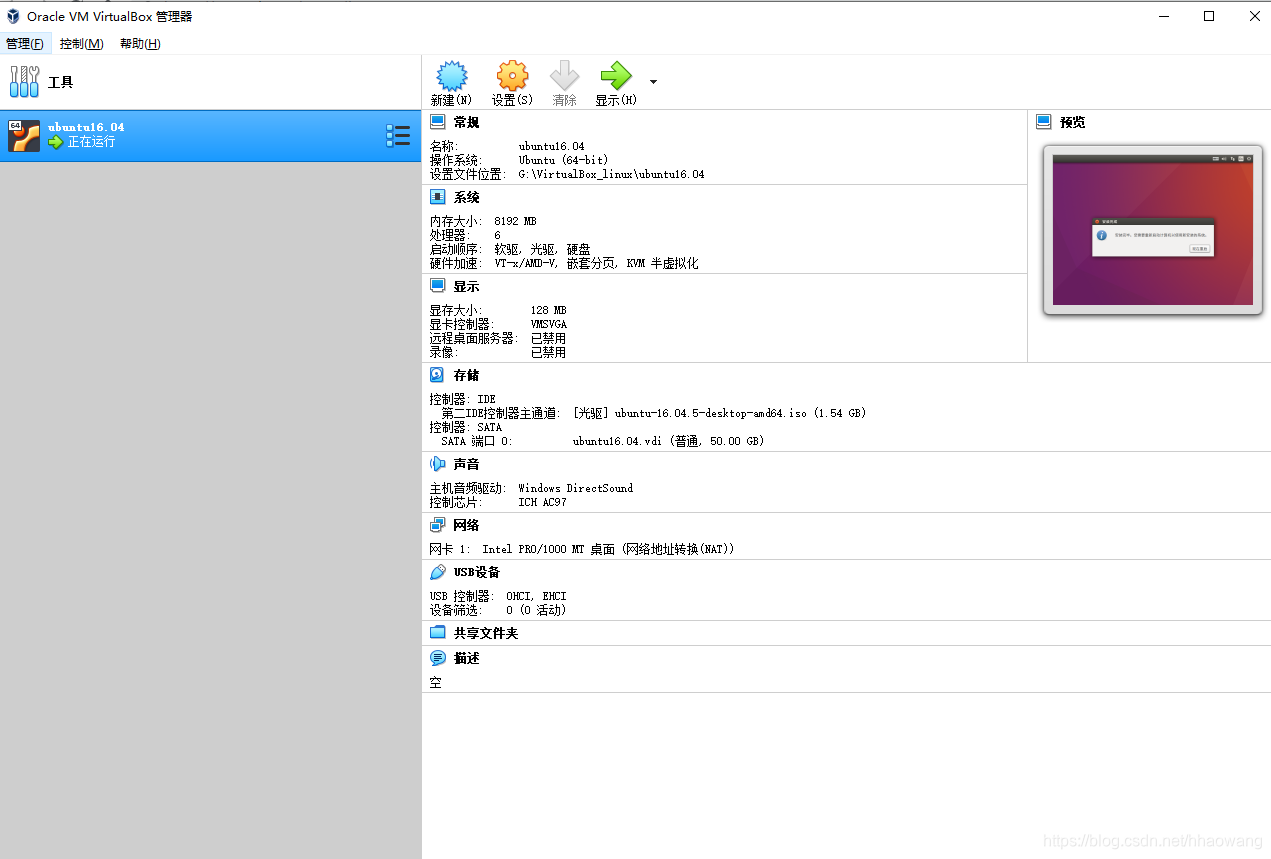Click the ubuntu16.04 VM OS icon
1271x859 pixels.
coord(24,135)
